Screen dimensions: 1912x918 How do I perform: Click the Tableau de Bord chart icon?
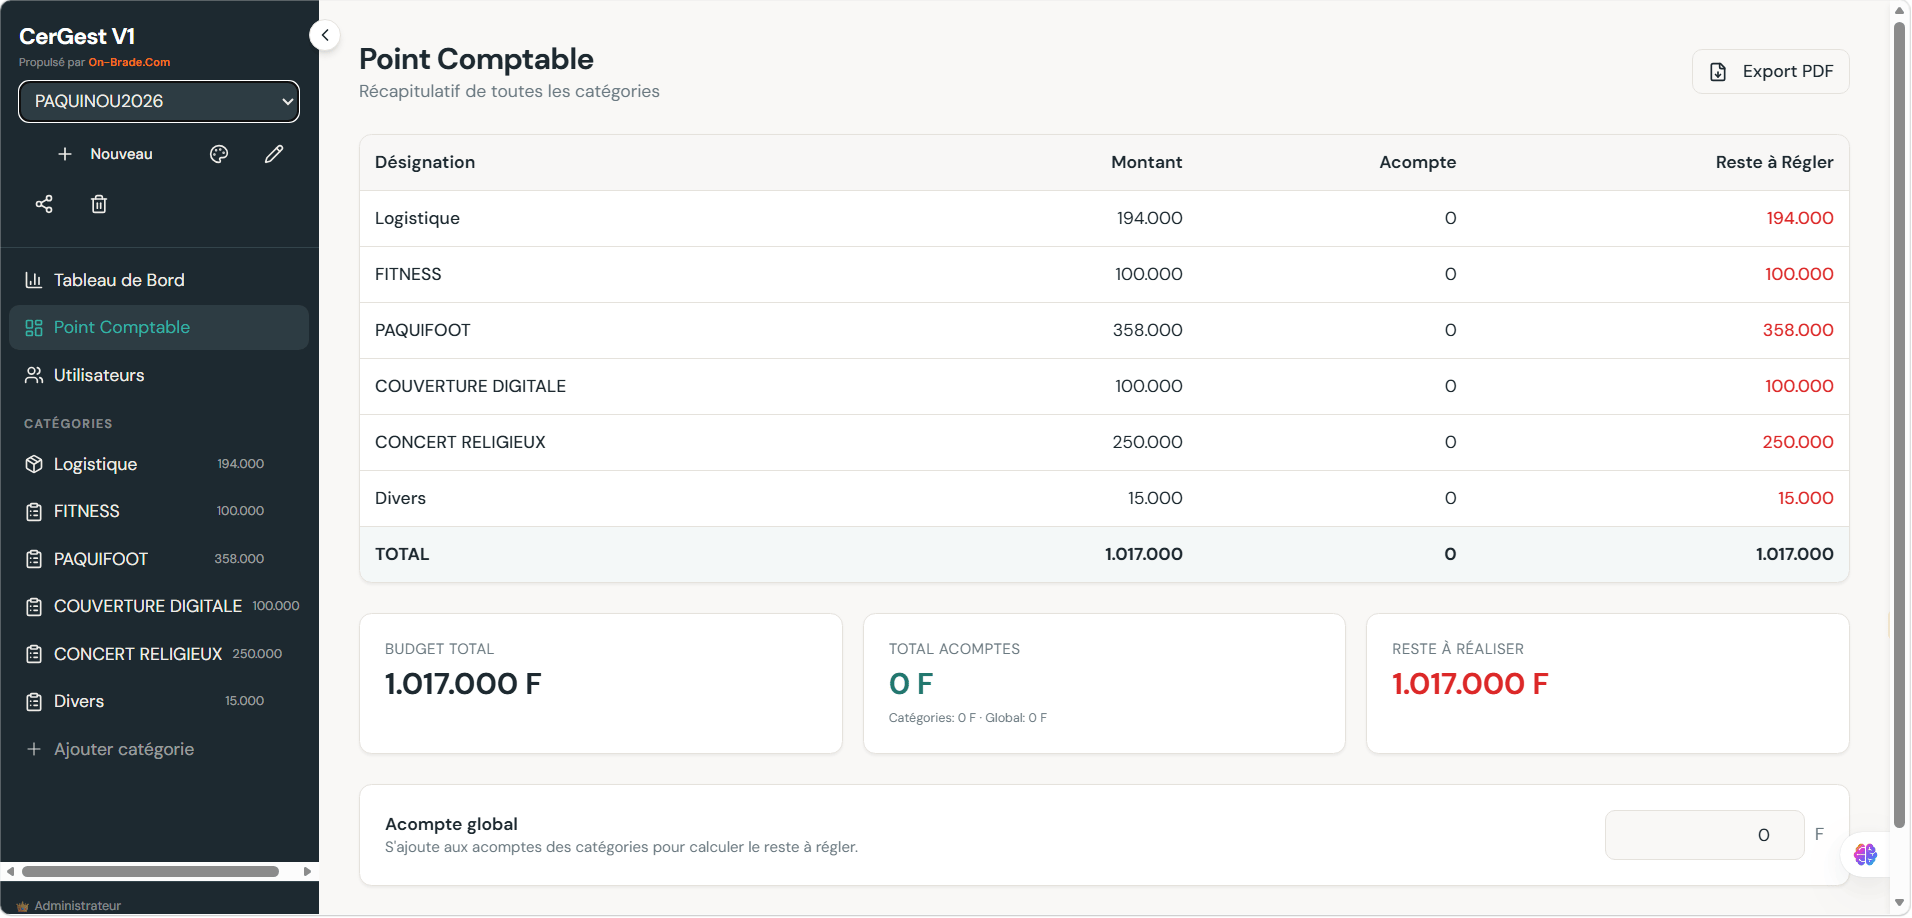pos(34,280)
